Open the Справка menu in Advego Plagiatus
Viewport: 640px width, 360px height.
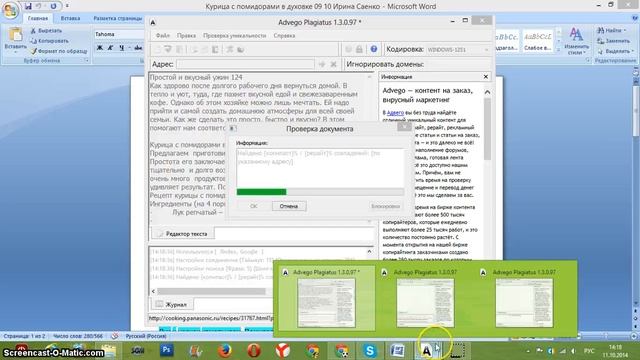(x=284, y=36)
